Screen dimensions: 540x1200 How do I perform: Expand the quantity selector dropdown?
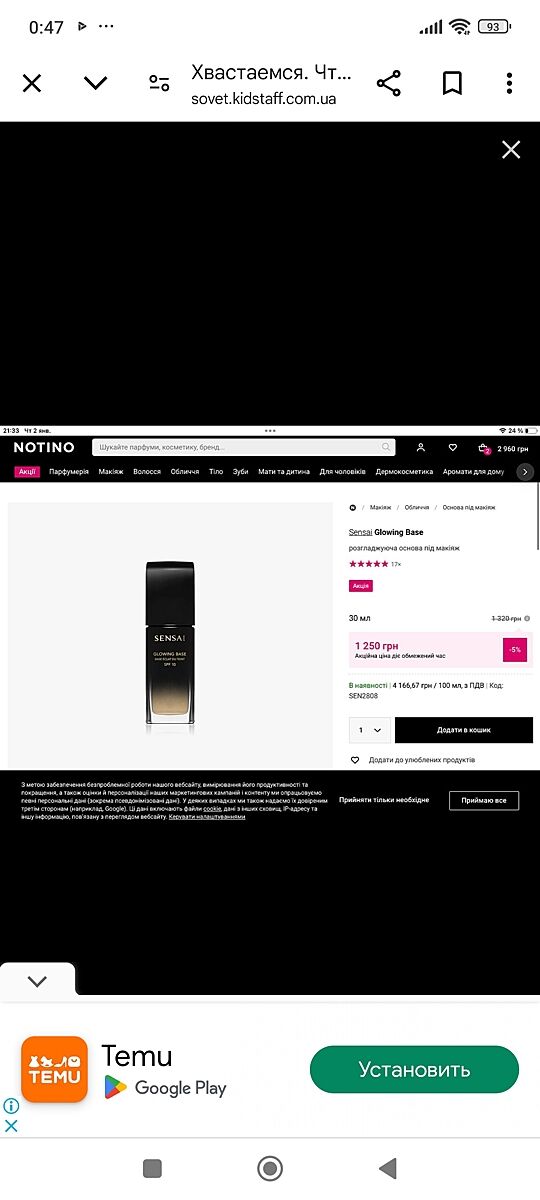tap(369, 730)
